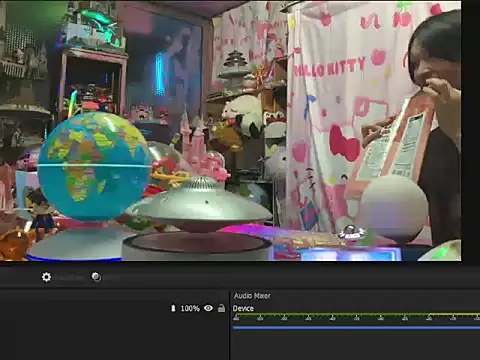Toggle source visibility with the eye icon
This screenshot has height=360, width=480.
click(208, 308)
